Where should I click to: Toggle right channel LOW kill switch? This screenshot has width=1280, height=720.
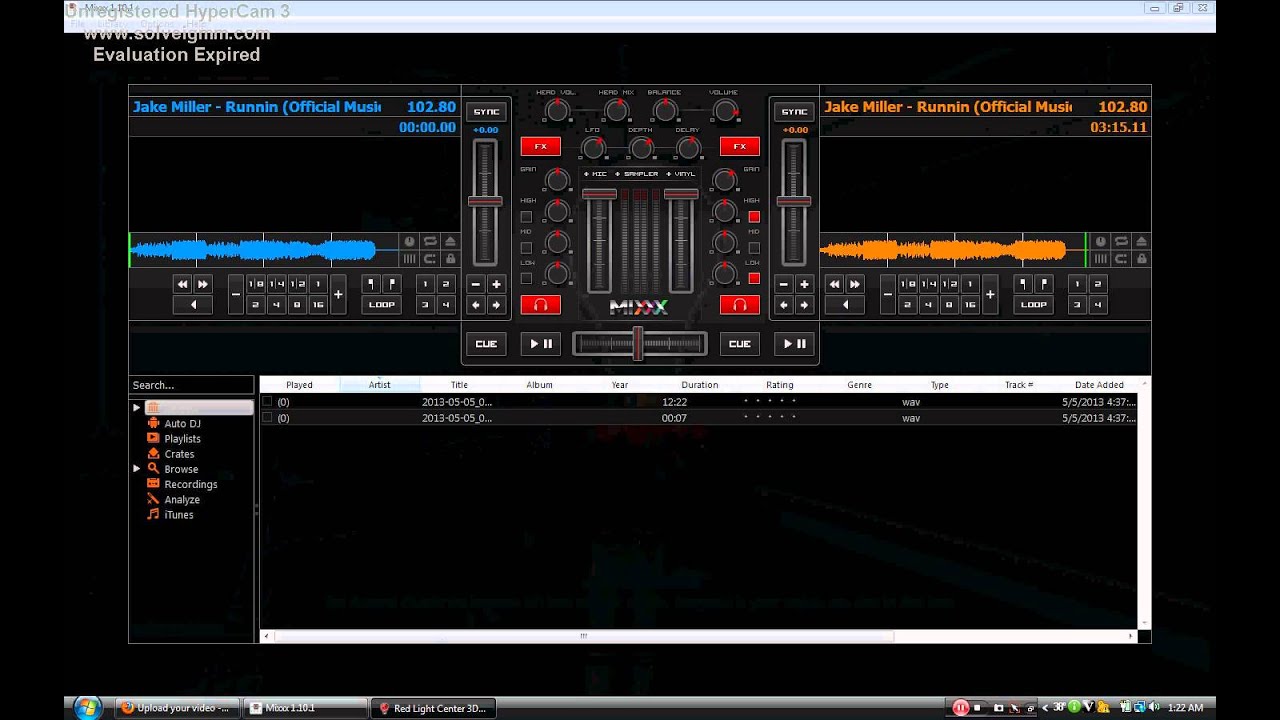[754, 279]
